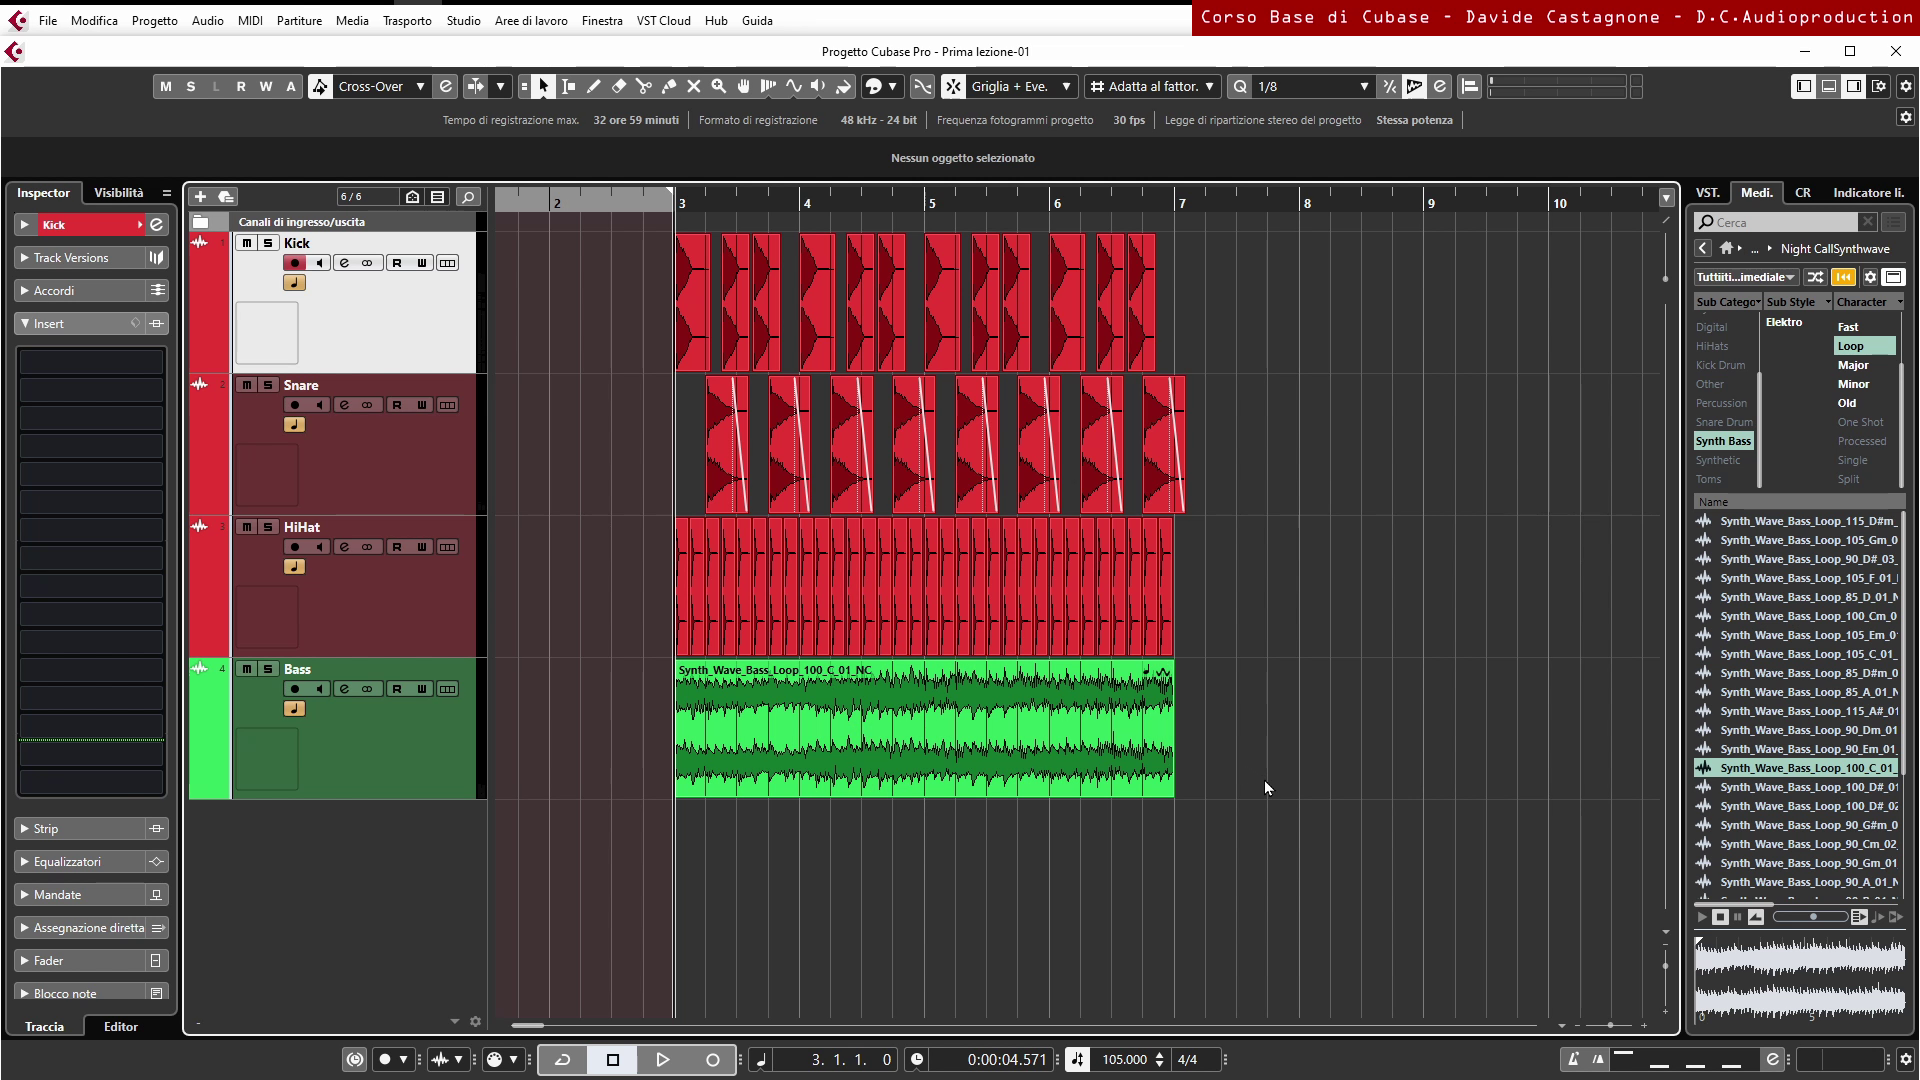Expand the Accordi inspector section
The height and width of the screenshot is (1080, 1920).
click(80, 291)
